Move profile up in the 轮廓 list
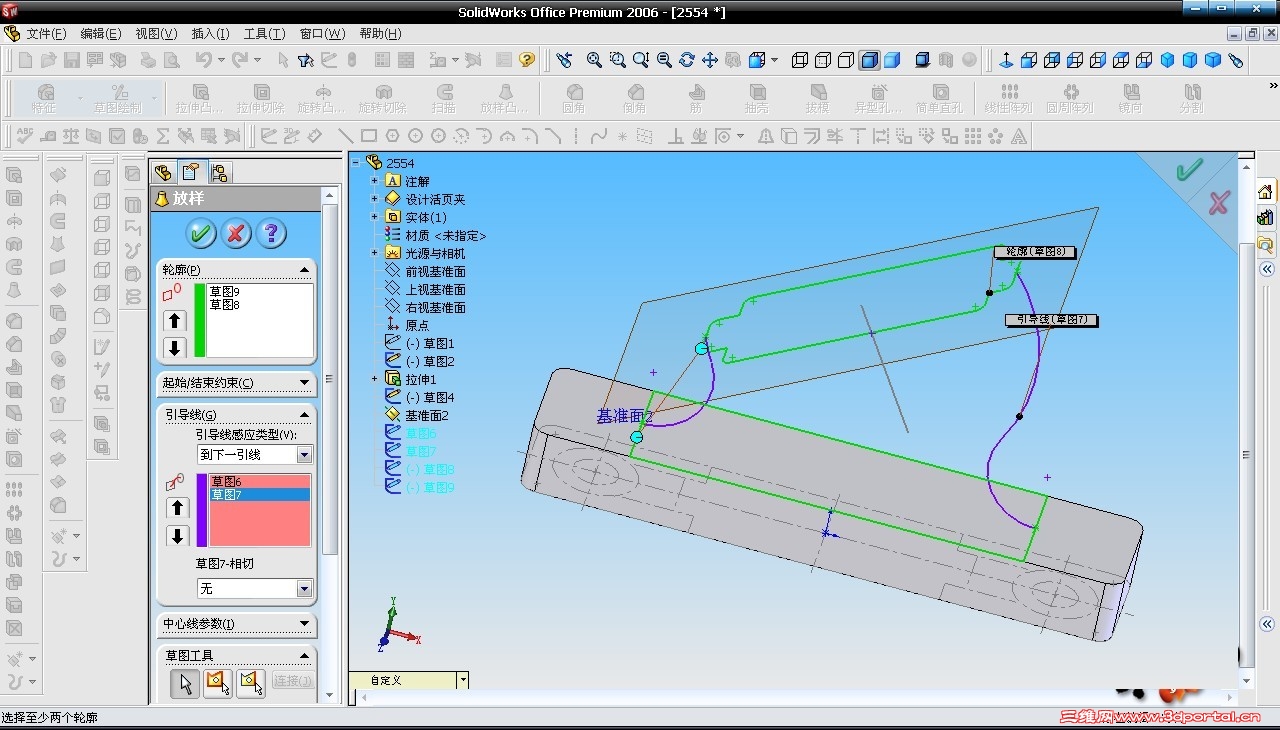1280x730 pixels. tap(175, 321)
